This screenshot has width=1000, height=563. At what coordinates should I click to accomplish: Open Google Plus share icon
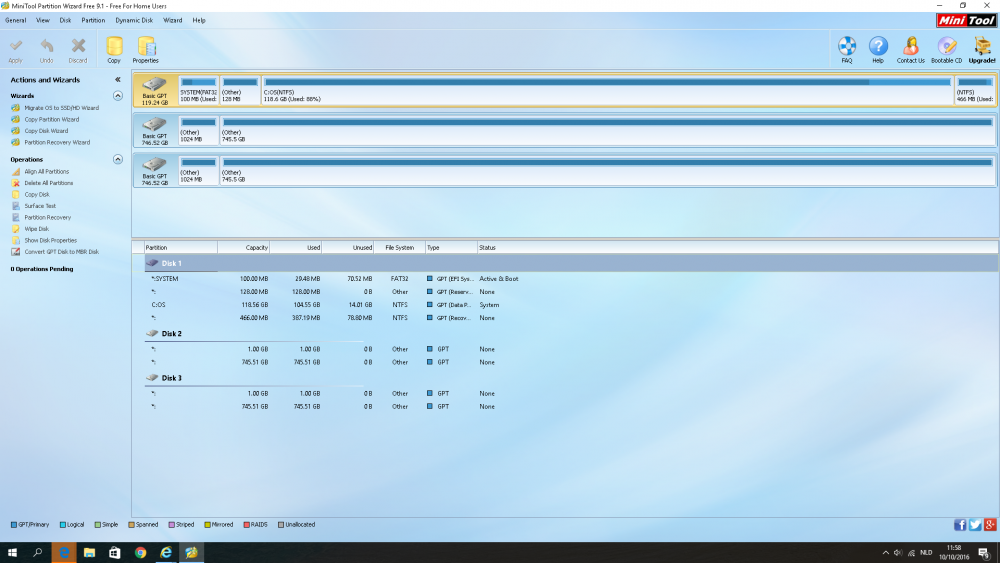[990, 525]
